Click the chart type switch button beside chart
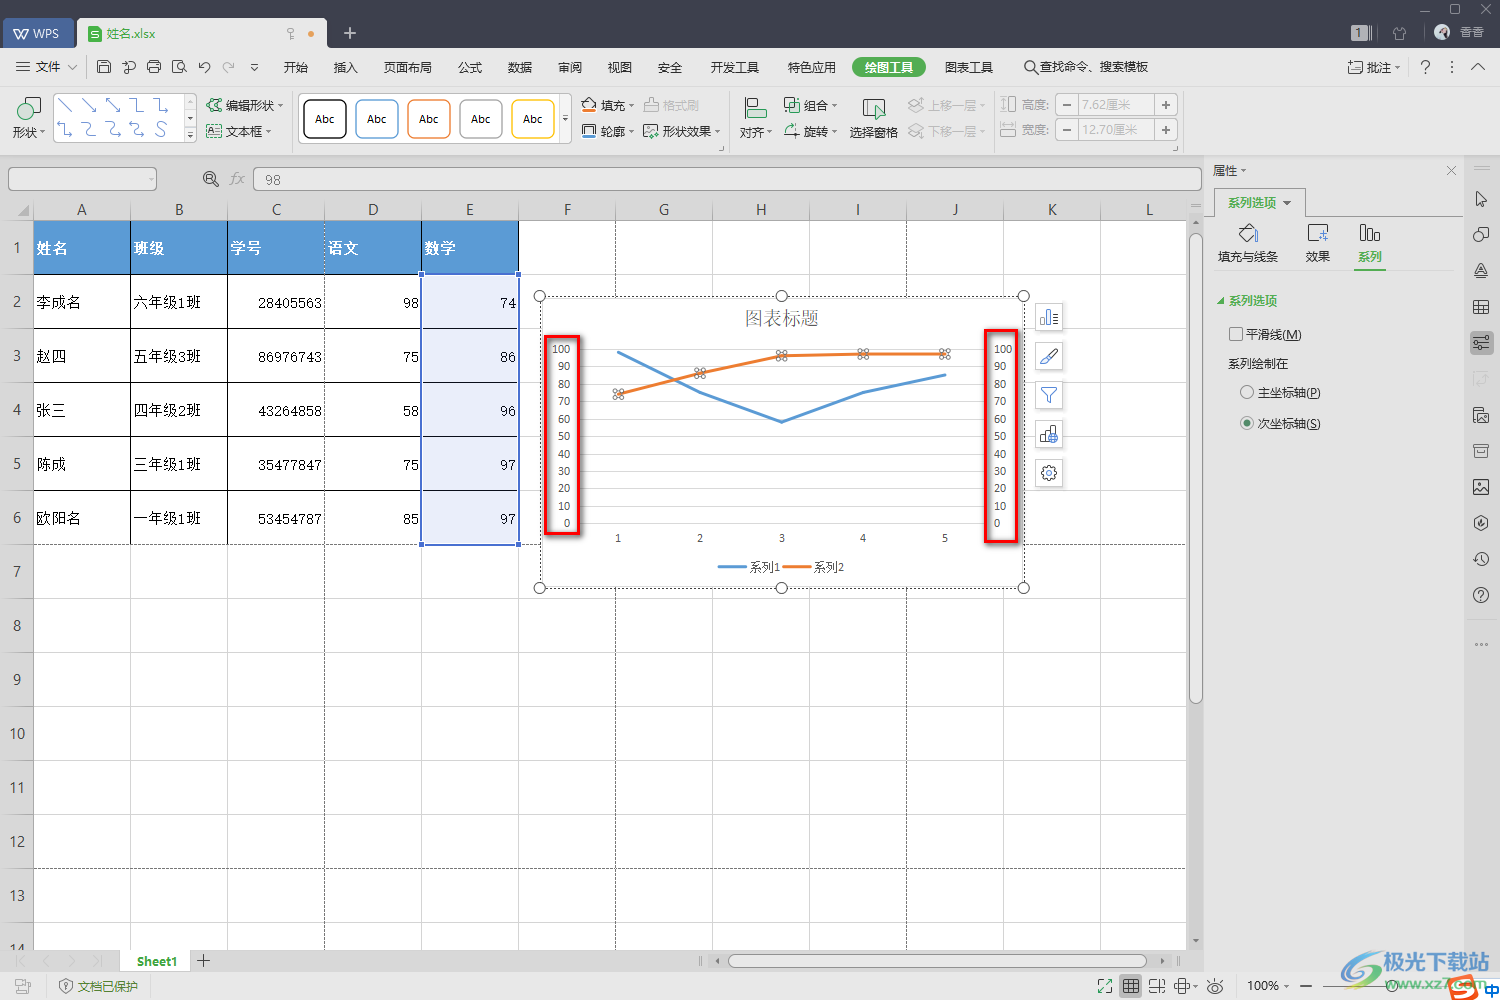1500x1000 pixels. [1049, 434]
